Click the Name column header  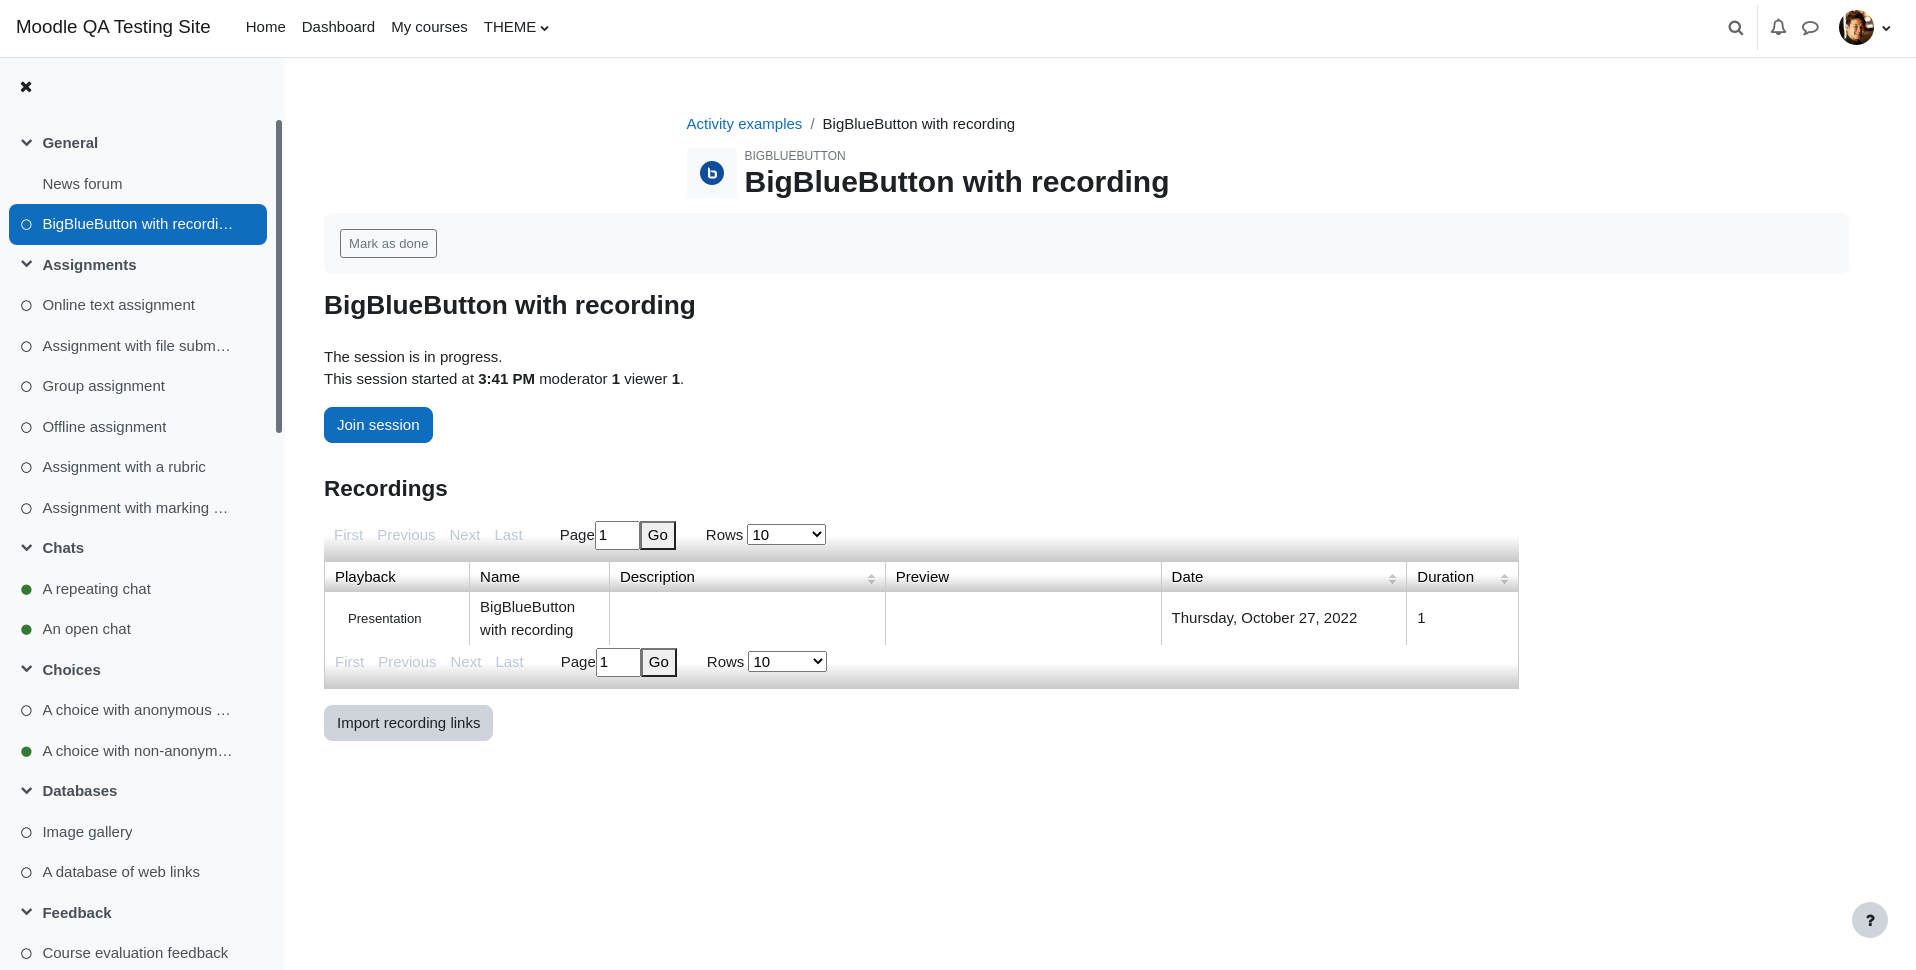tap(539, 577)
